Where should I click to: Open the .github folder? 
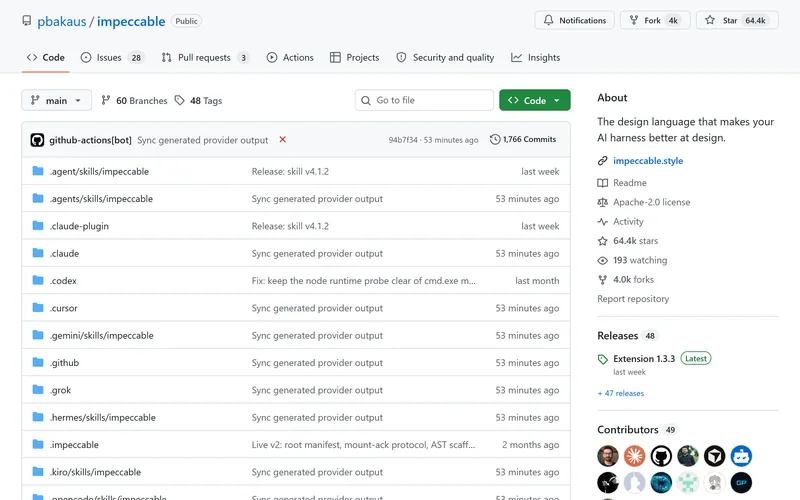(64, 363)
